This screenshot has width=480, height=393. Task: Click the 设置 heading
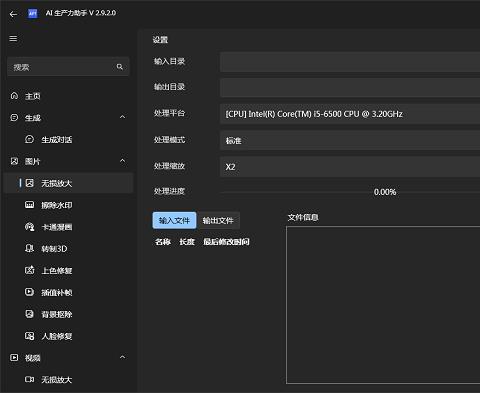pos(160,40)
